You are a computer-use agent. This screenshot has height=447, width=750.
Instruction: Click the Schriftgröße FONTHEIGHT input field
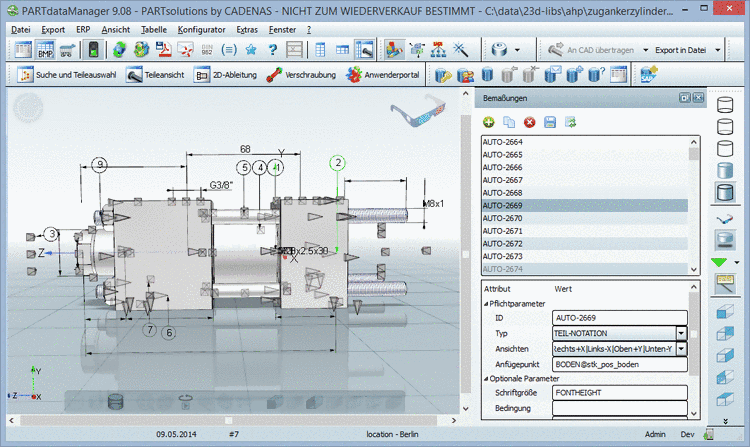coord(617,394)
